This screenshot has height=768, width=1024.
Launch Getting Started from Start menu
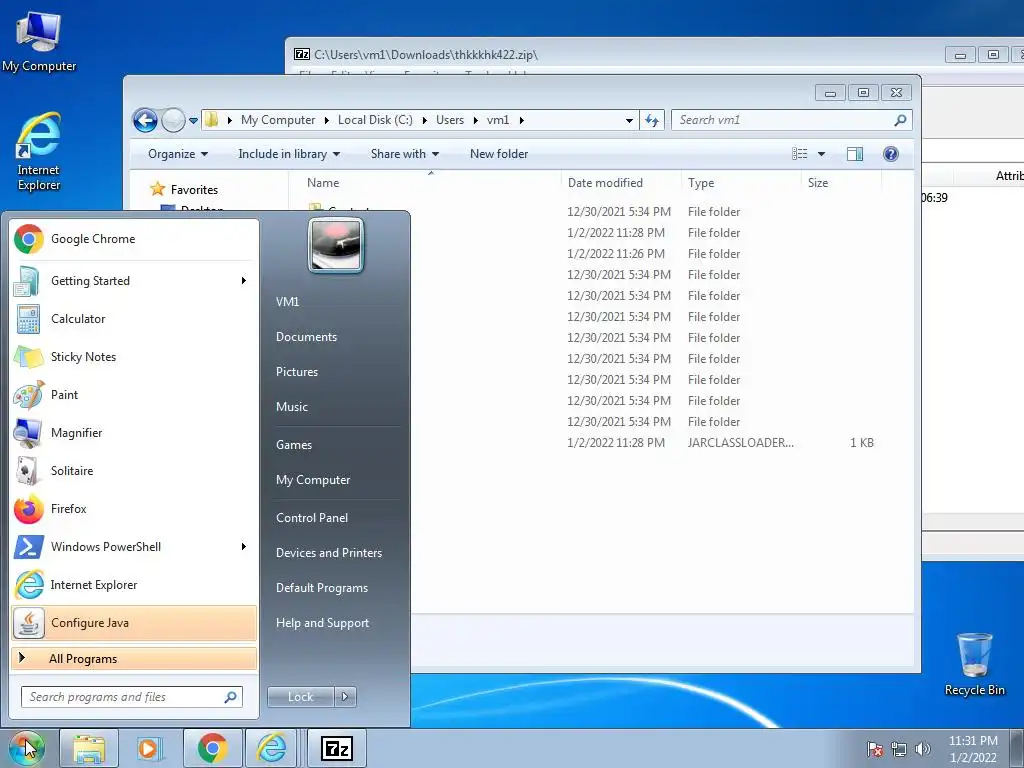(x=134, y=281)
